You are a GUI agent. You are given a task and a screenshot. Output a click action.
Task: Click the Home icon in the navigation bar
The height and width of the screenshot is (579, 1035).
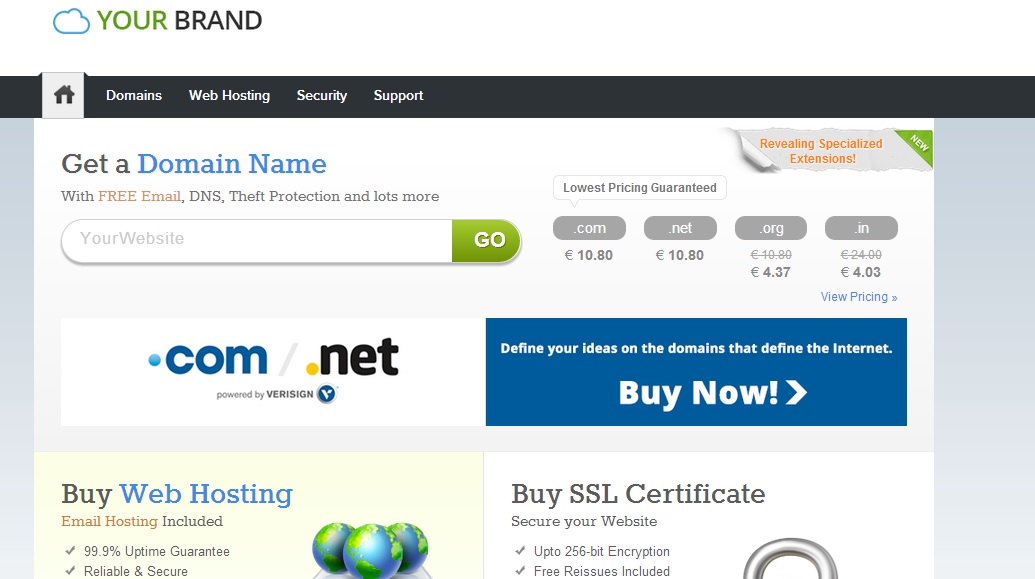coord(62,94)
